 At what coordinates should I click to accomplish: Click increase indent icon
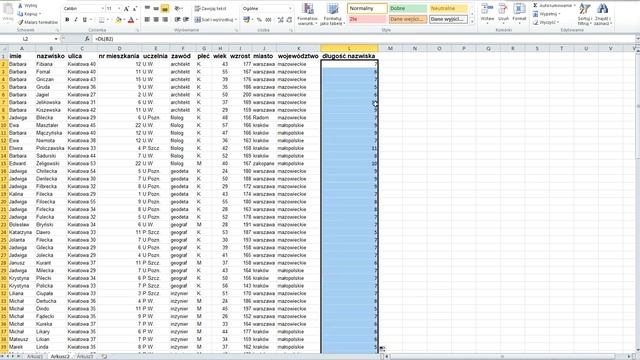[186, 20]
